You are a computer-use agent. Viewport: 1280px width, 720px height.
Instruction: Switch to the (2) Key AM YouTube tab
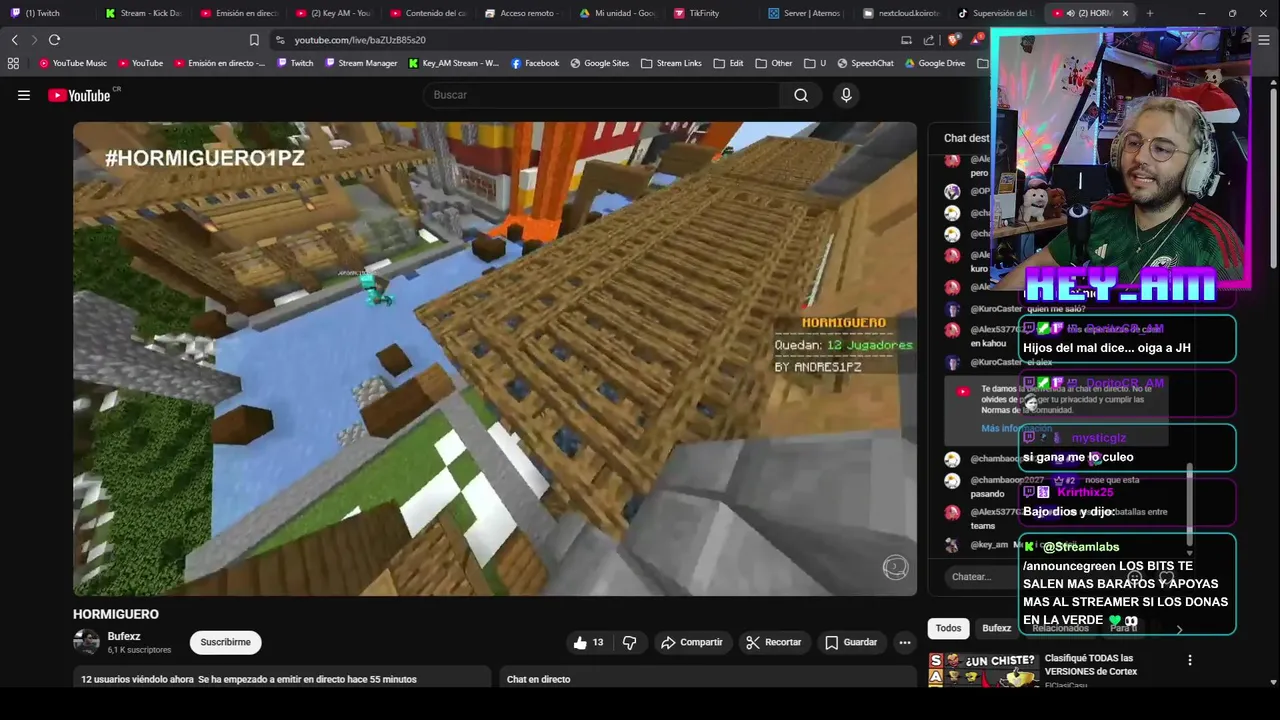tap(335, 13)
